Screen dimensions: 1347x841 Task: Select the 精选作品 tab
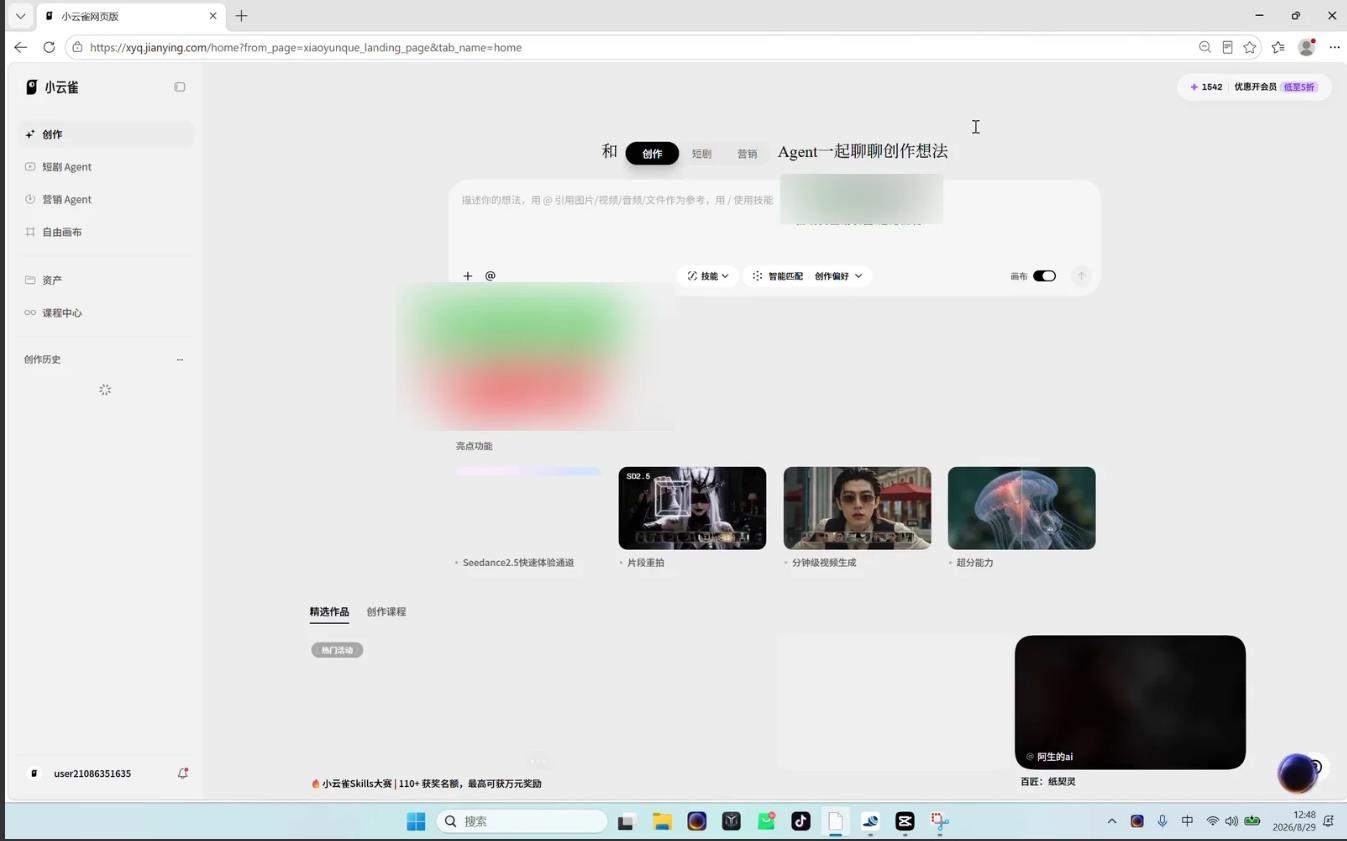coord(329,612)
